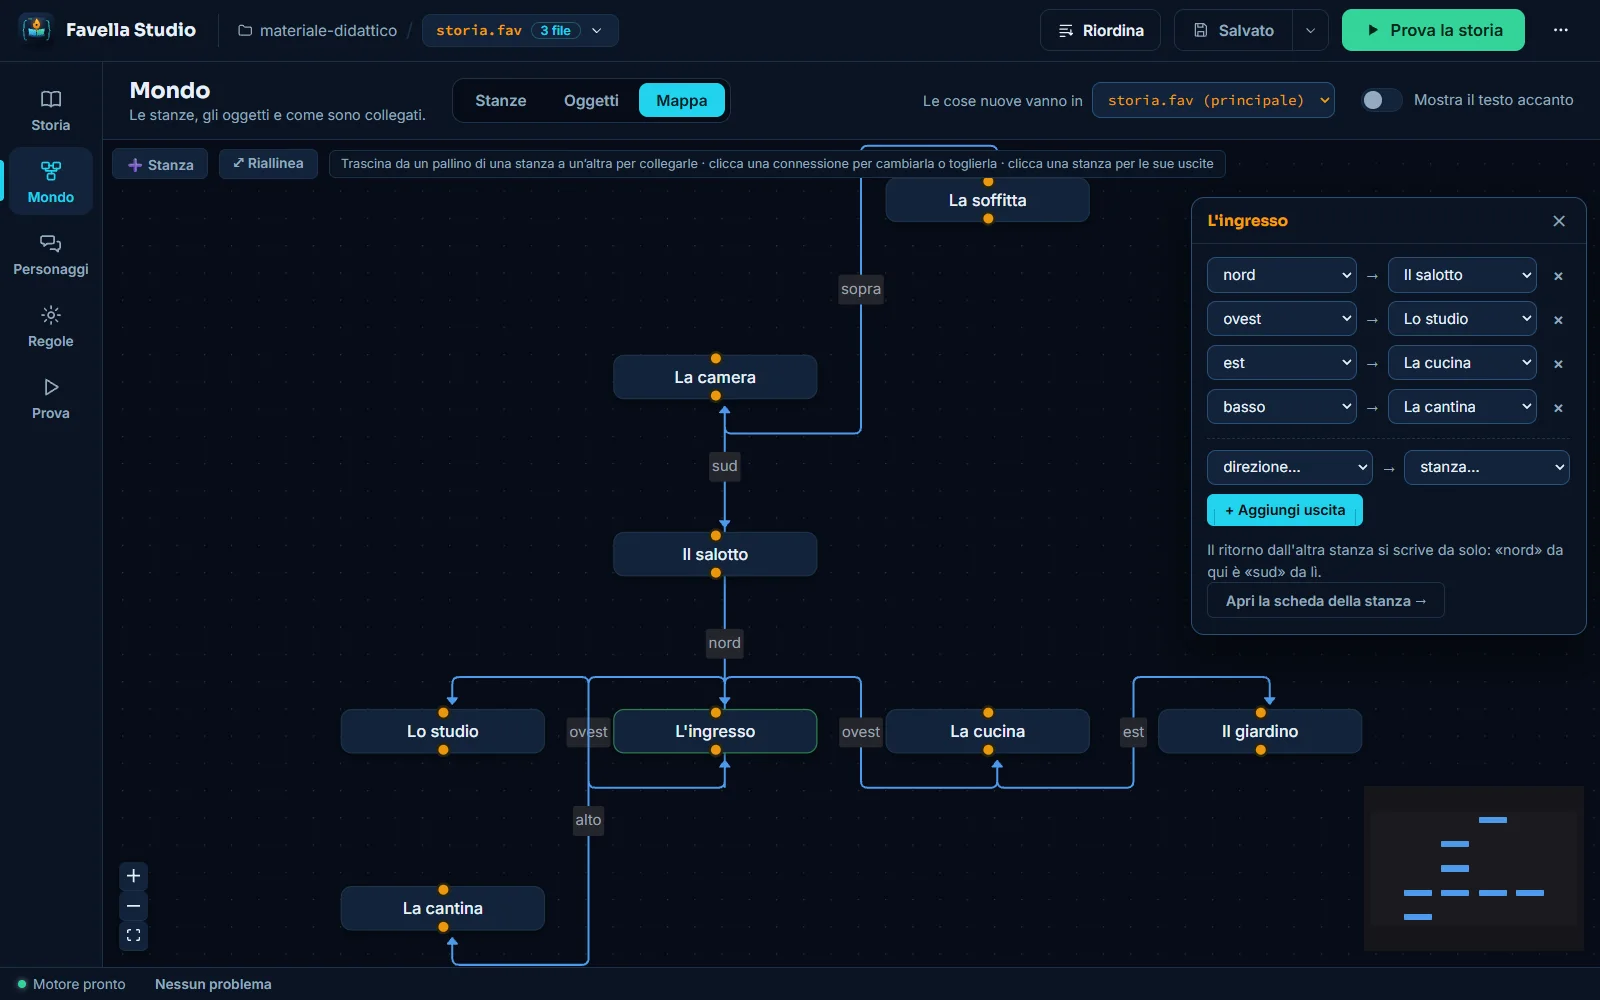This screenshot has height=1000, width=1600.
Task: Click the sopra connection label
Action: [x=861, y=289]
